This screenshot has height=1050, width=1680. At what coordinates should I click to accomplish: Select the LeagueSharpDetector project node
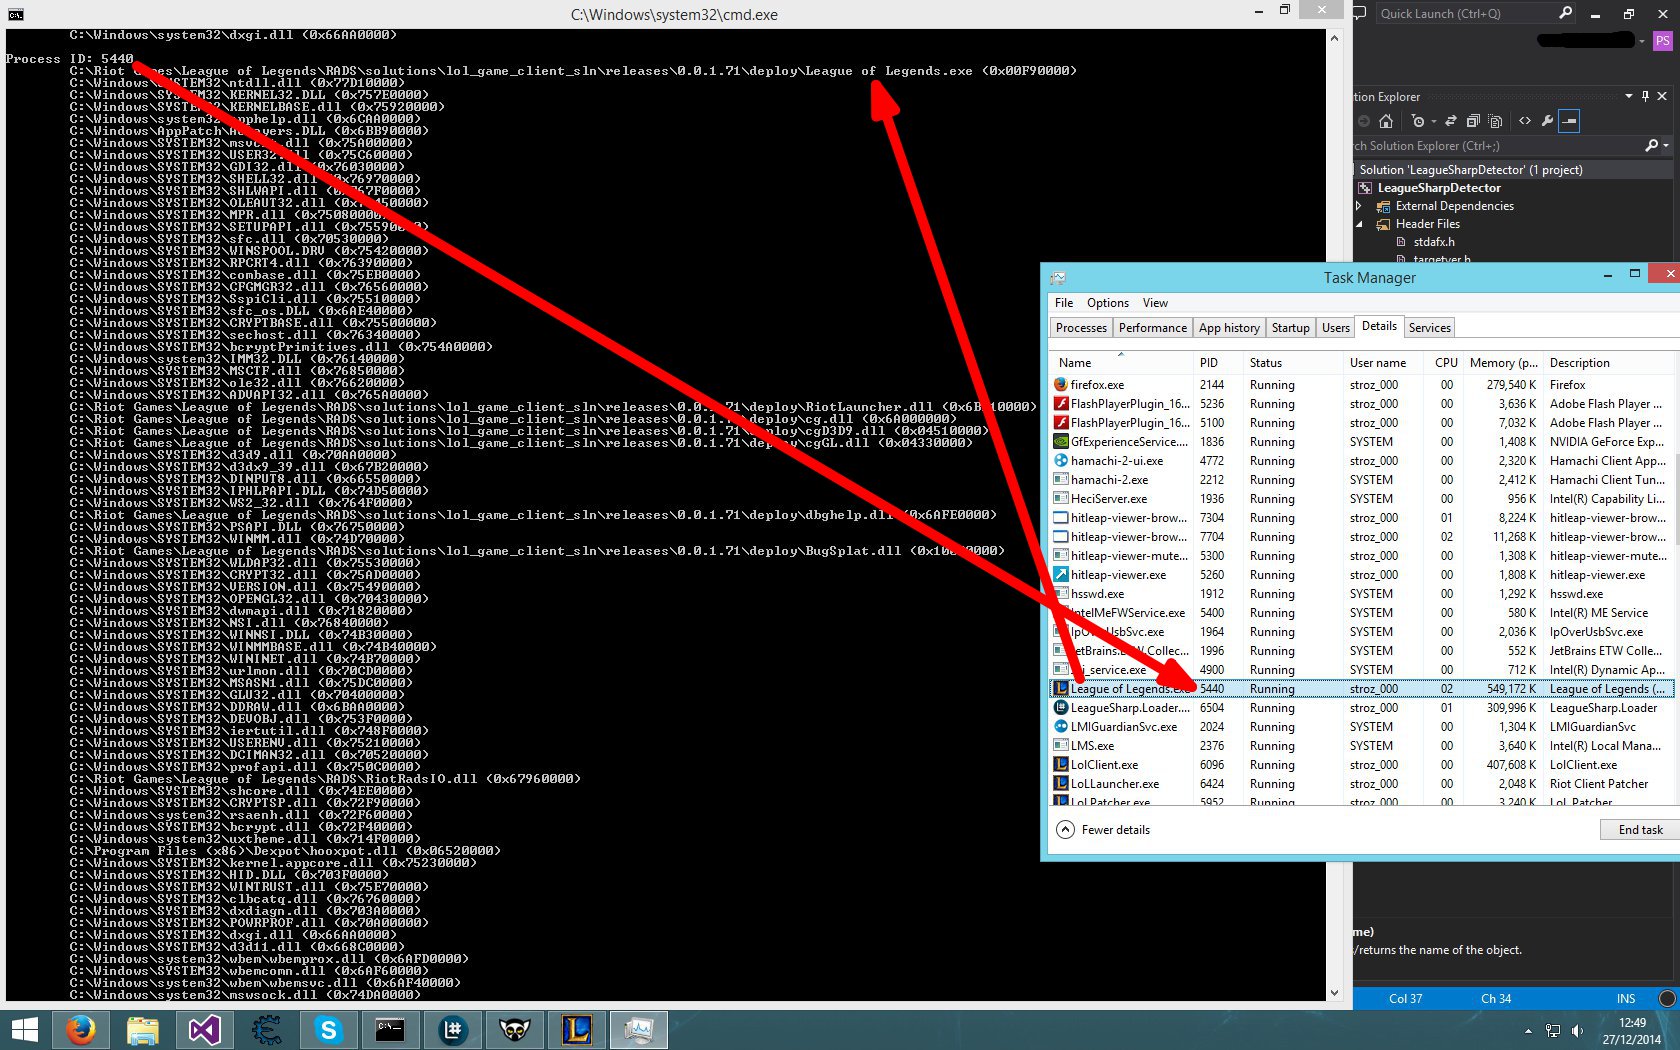tap(1439, 188)
